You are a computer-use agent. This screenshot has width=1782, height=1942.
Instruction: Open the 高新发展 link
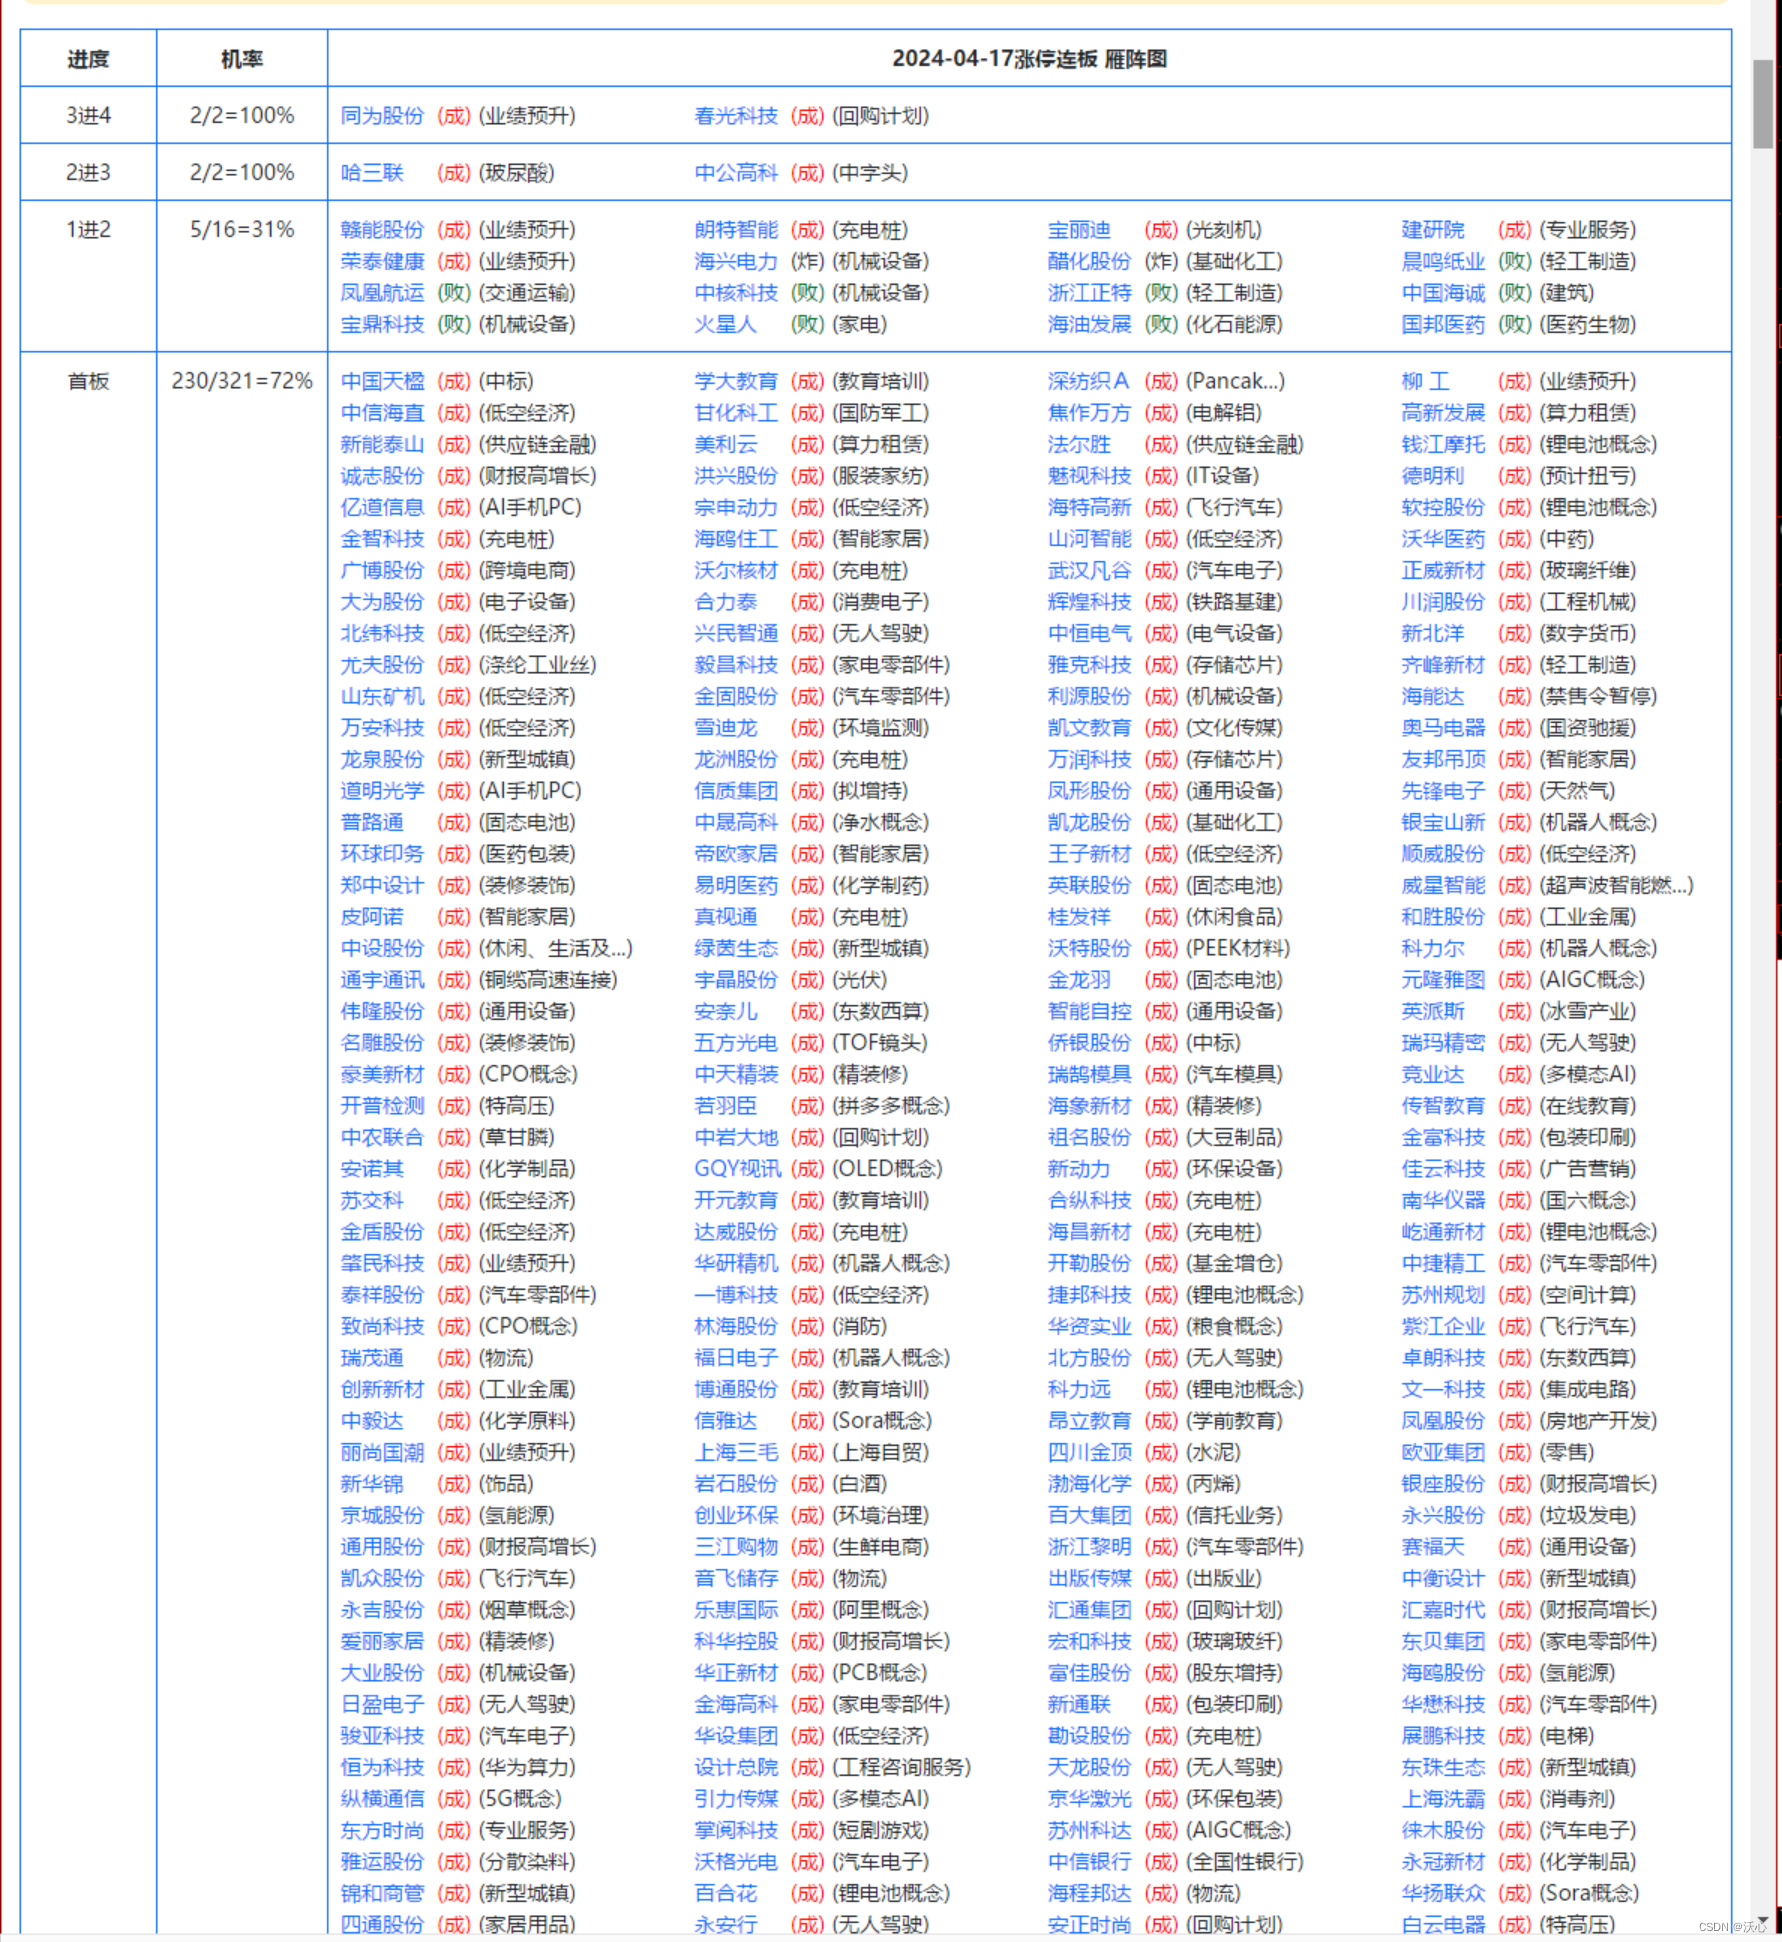point(1443,413)
